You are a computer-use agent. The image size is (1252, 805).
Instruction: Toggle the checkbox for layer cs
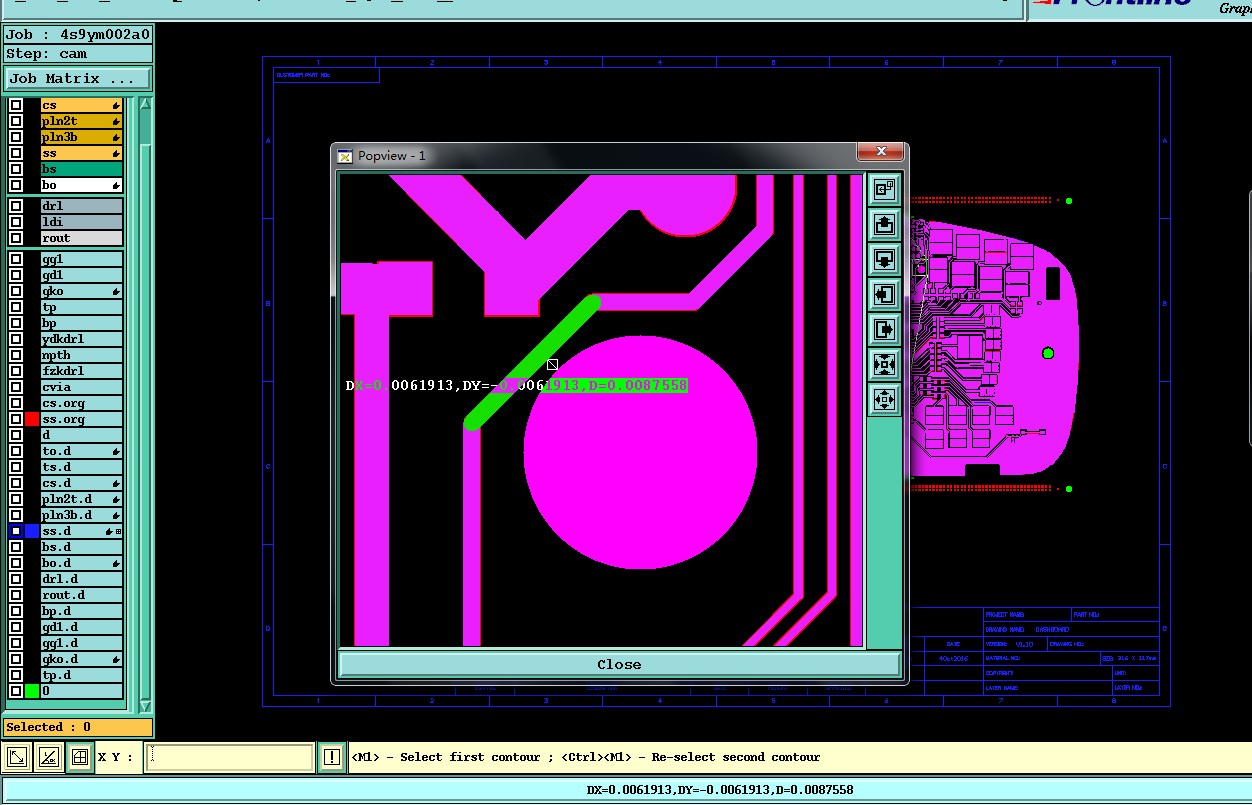click(x=16, y=105)
